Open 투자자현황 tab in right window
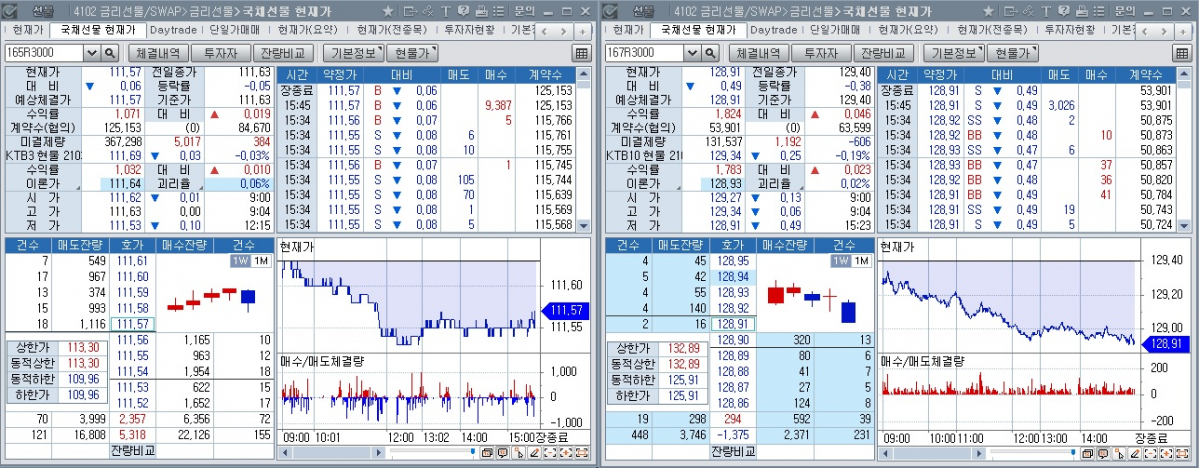This screenshot has height=468, width=1199. click(x=1071, y=31)
